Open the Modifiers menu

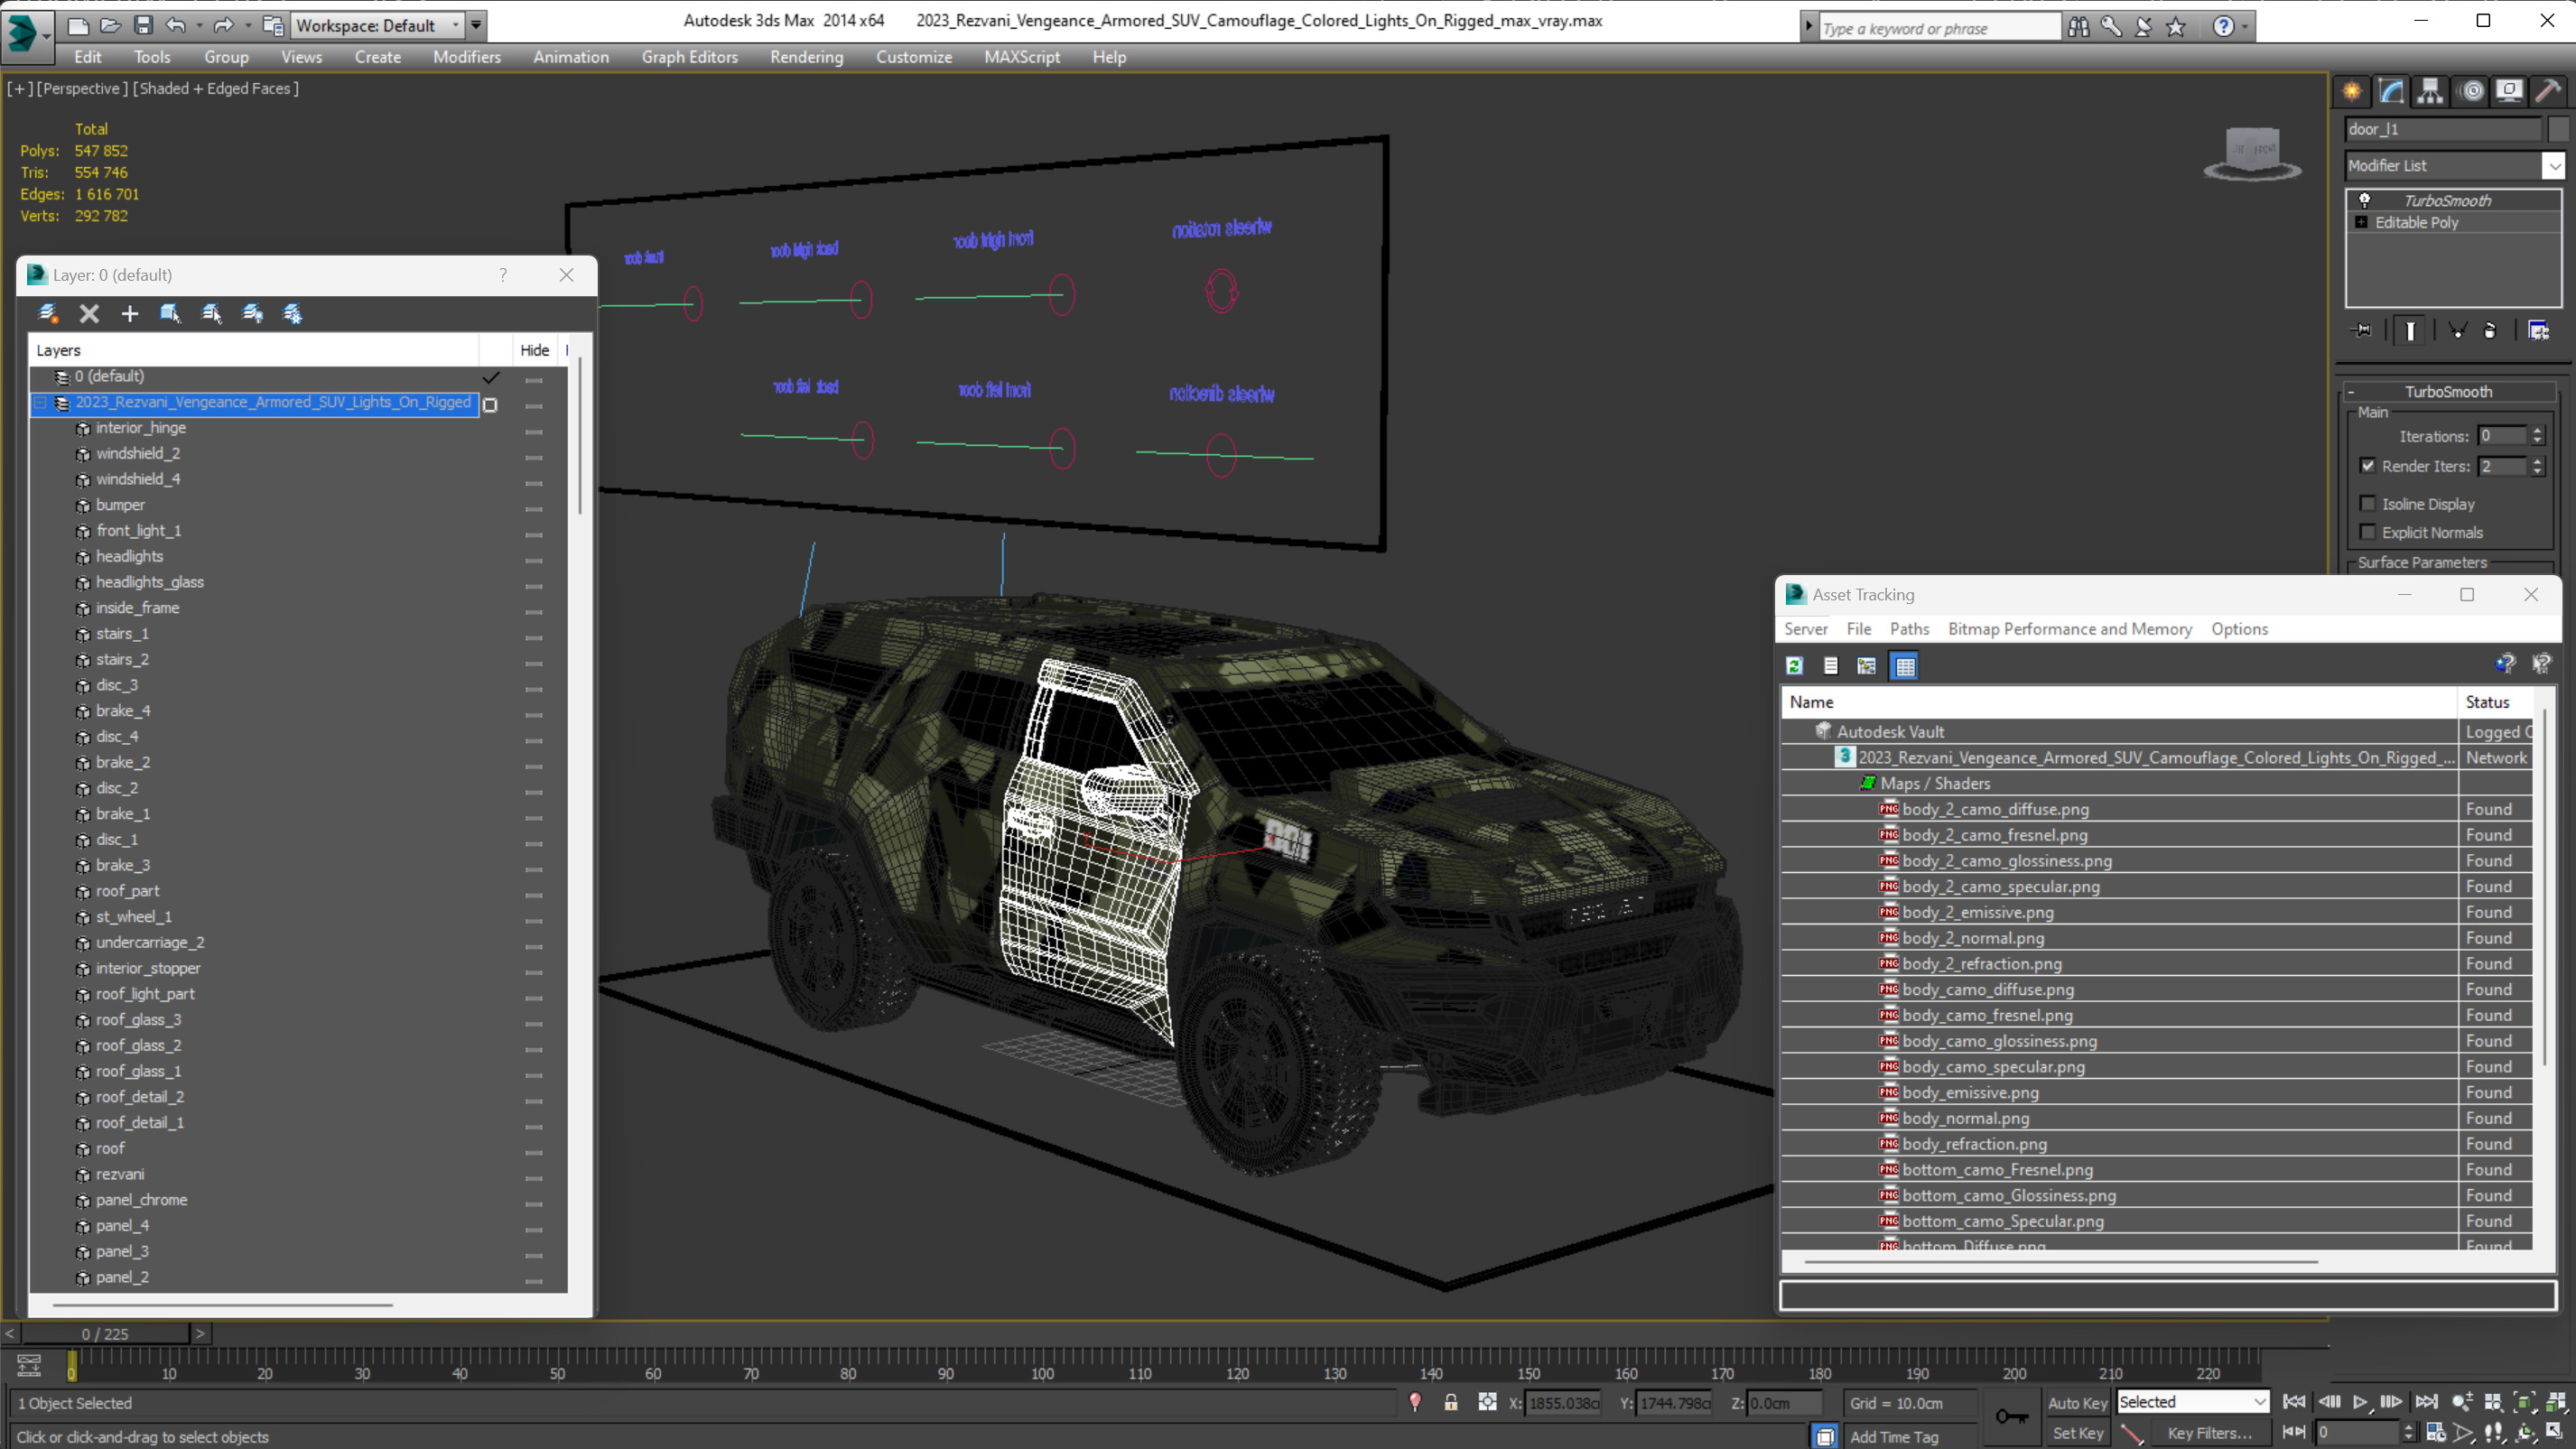466,57
